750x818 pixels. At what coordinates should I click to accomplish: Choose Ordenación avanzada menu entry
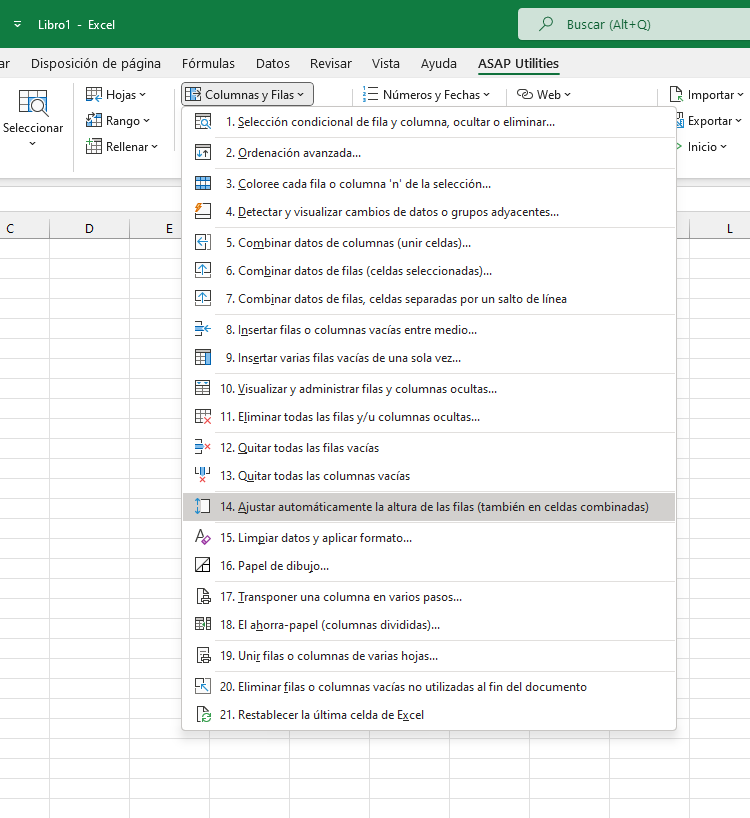coord(429,152)
